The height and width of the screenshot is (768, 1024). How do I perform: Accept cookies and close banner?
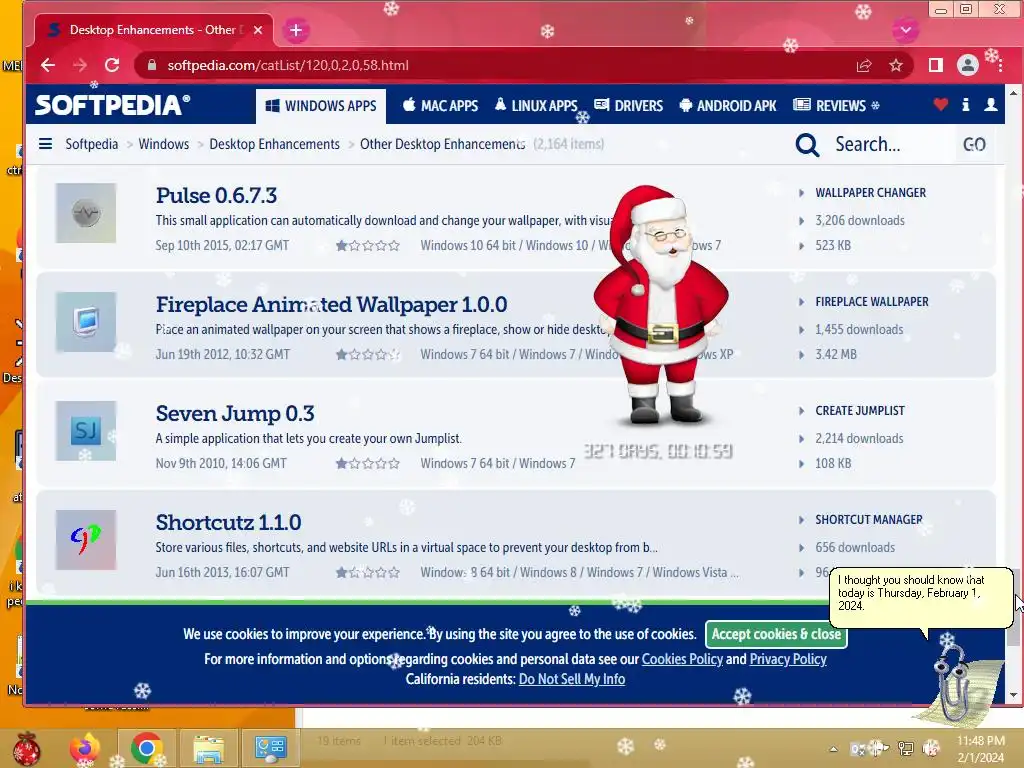(776, 634)
